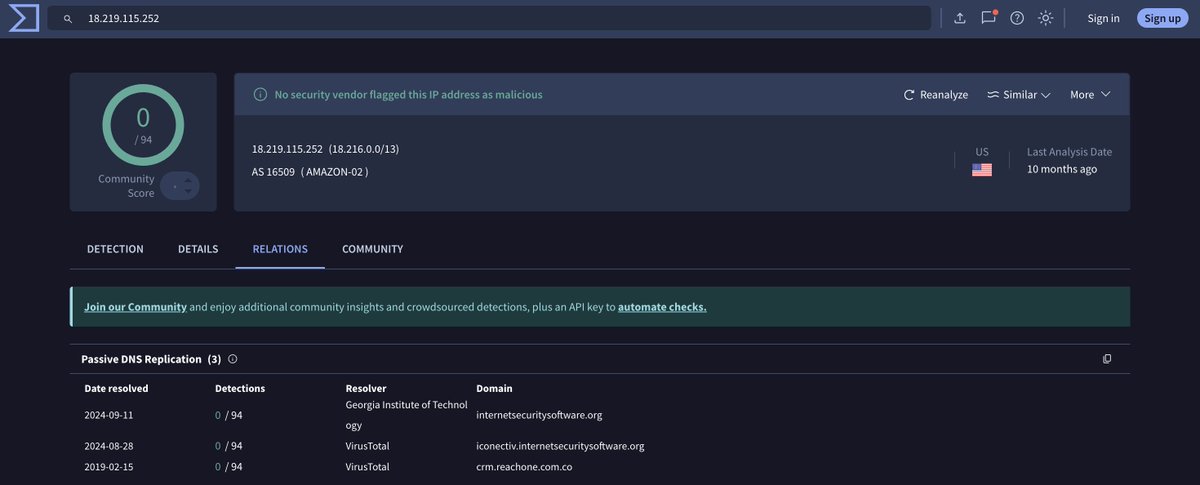Viewport: 1200px width, 485px height.
Task: Open domain iconectiv.internetsecuritysoftware.org
Action: coord(560,446)
